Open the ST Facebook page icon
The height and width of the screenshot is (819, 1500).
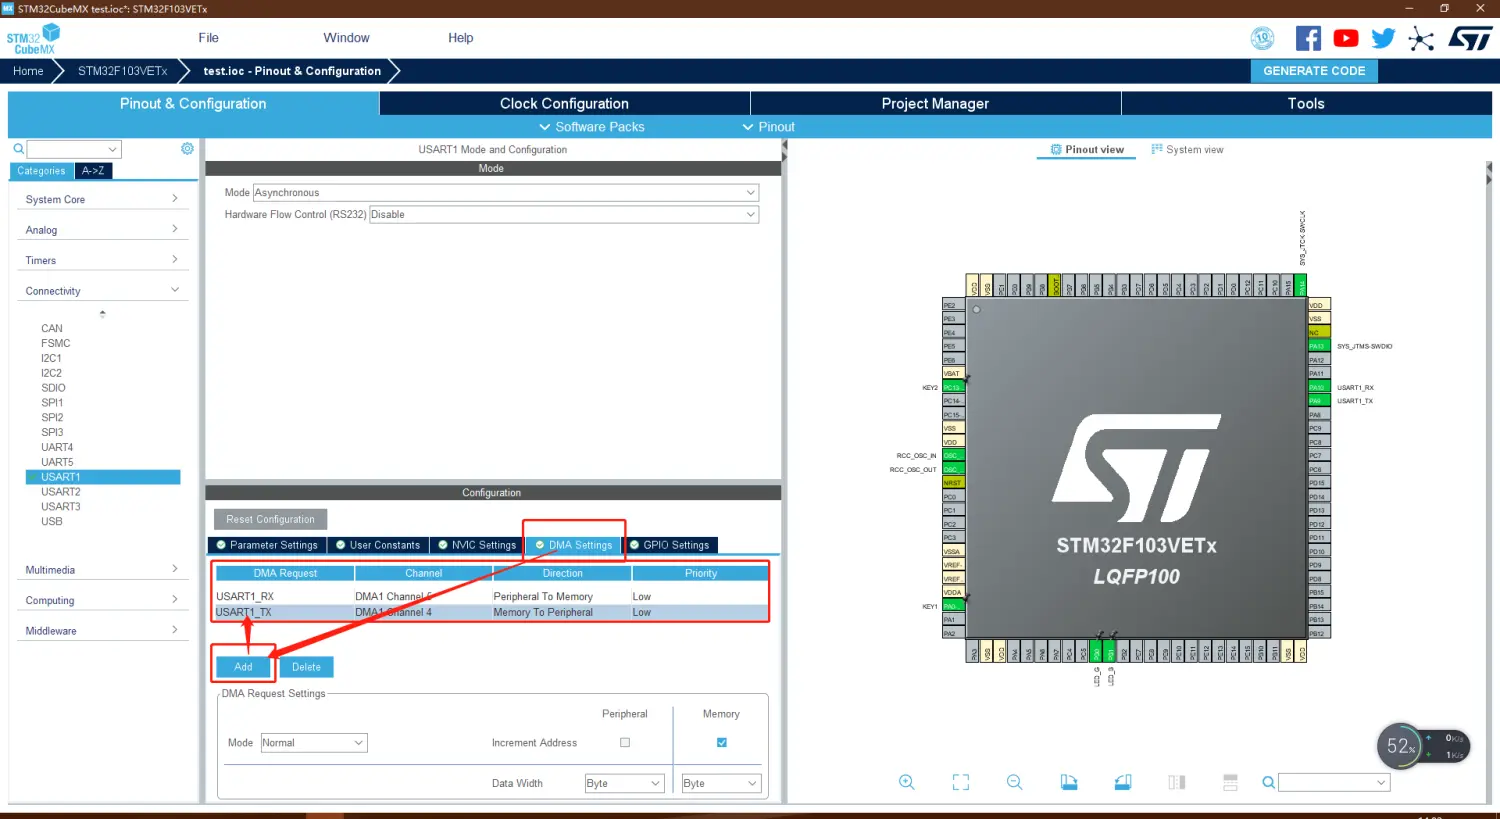(x=1308, y=39)
